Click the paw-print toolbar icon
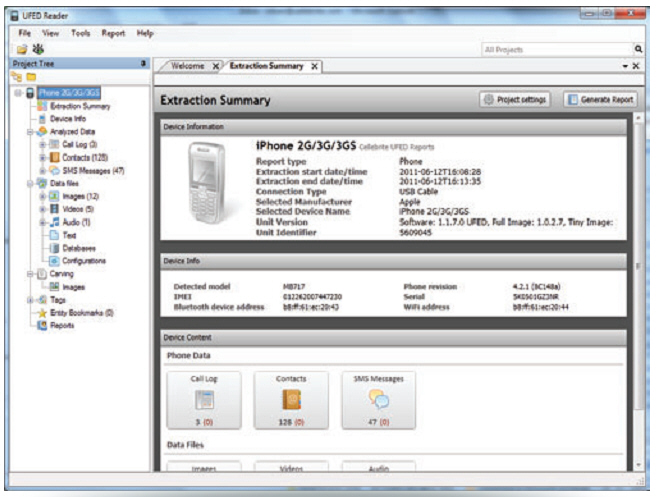 [38, 49]
